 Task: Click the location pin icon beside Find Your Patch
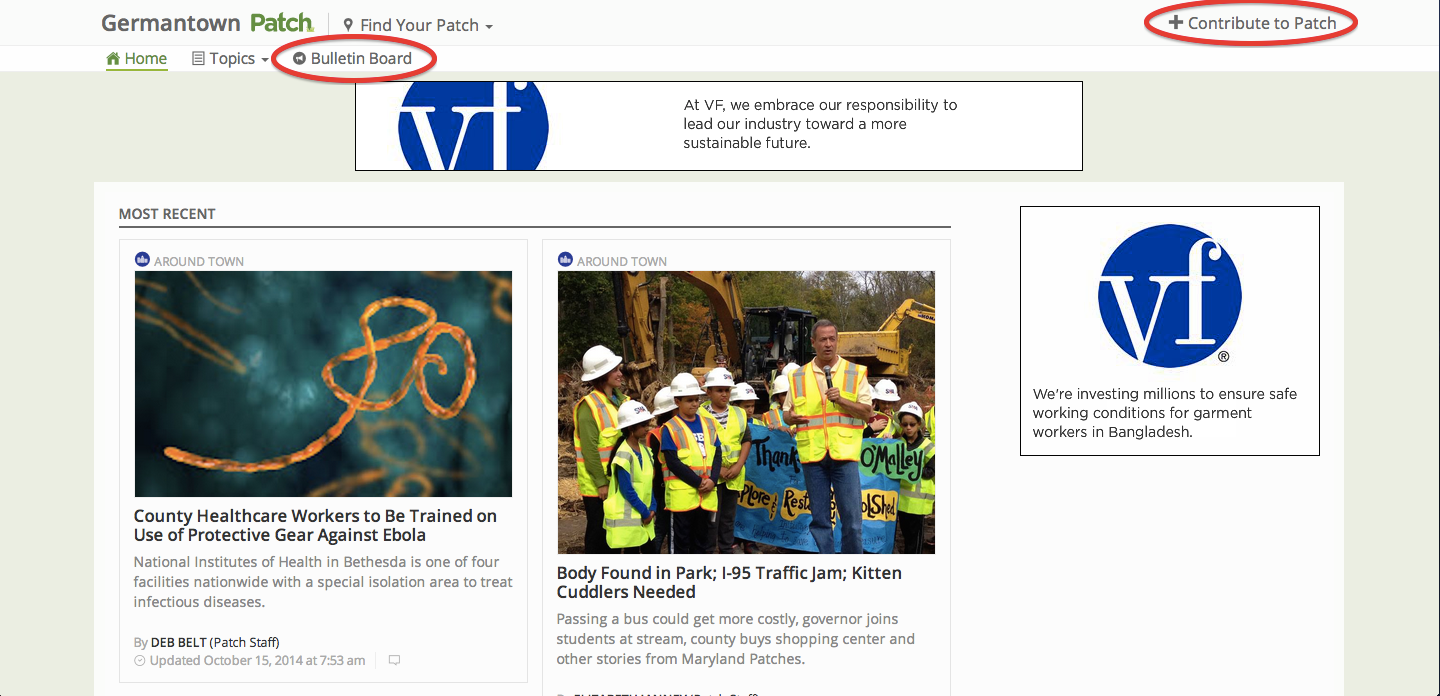click(x=348, y=25)
